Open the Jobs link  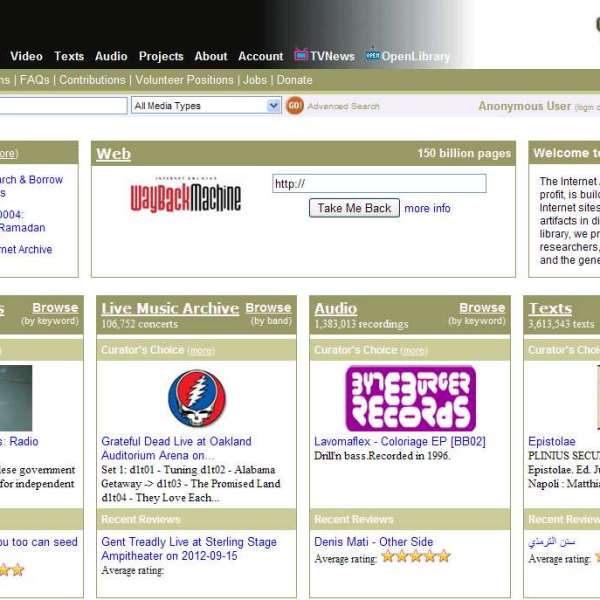(x=255, y=80)
